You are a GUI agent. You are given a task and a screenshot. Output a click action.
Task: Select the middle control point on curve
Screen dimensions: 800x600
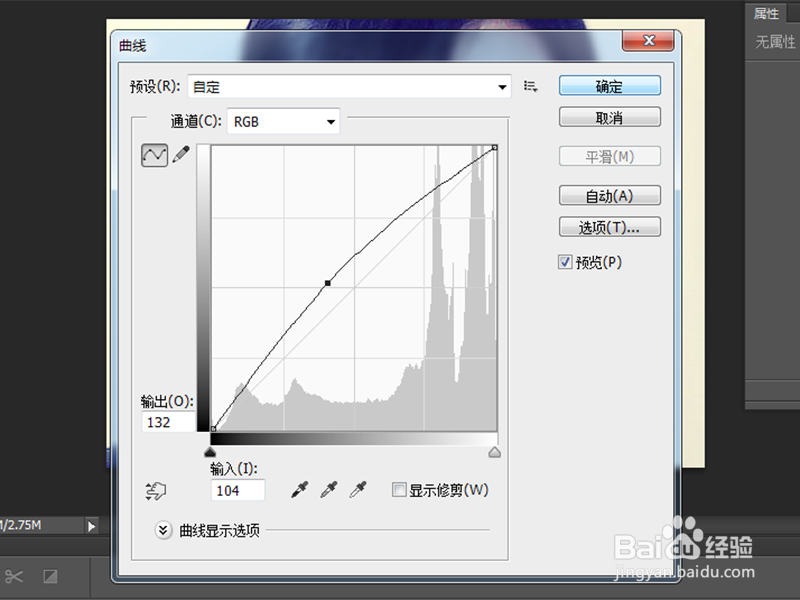[x=328, y=283]
